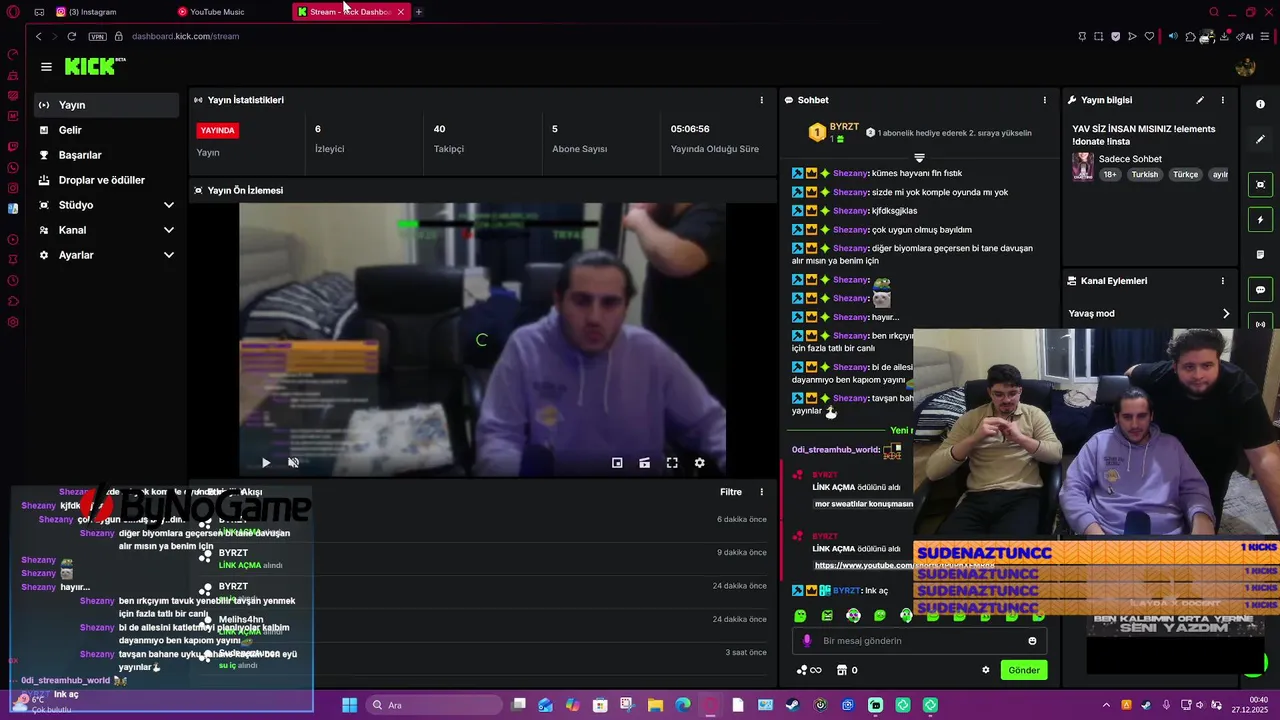Screen dimensions: 1280x720
Task: Toggle mini player in stream preview
Action: [x=617, y=463]
